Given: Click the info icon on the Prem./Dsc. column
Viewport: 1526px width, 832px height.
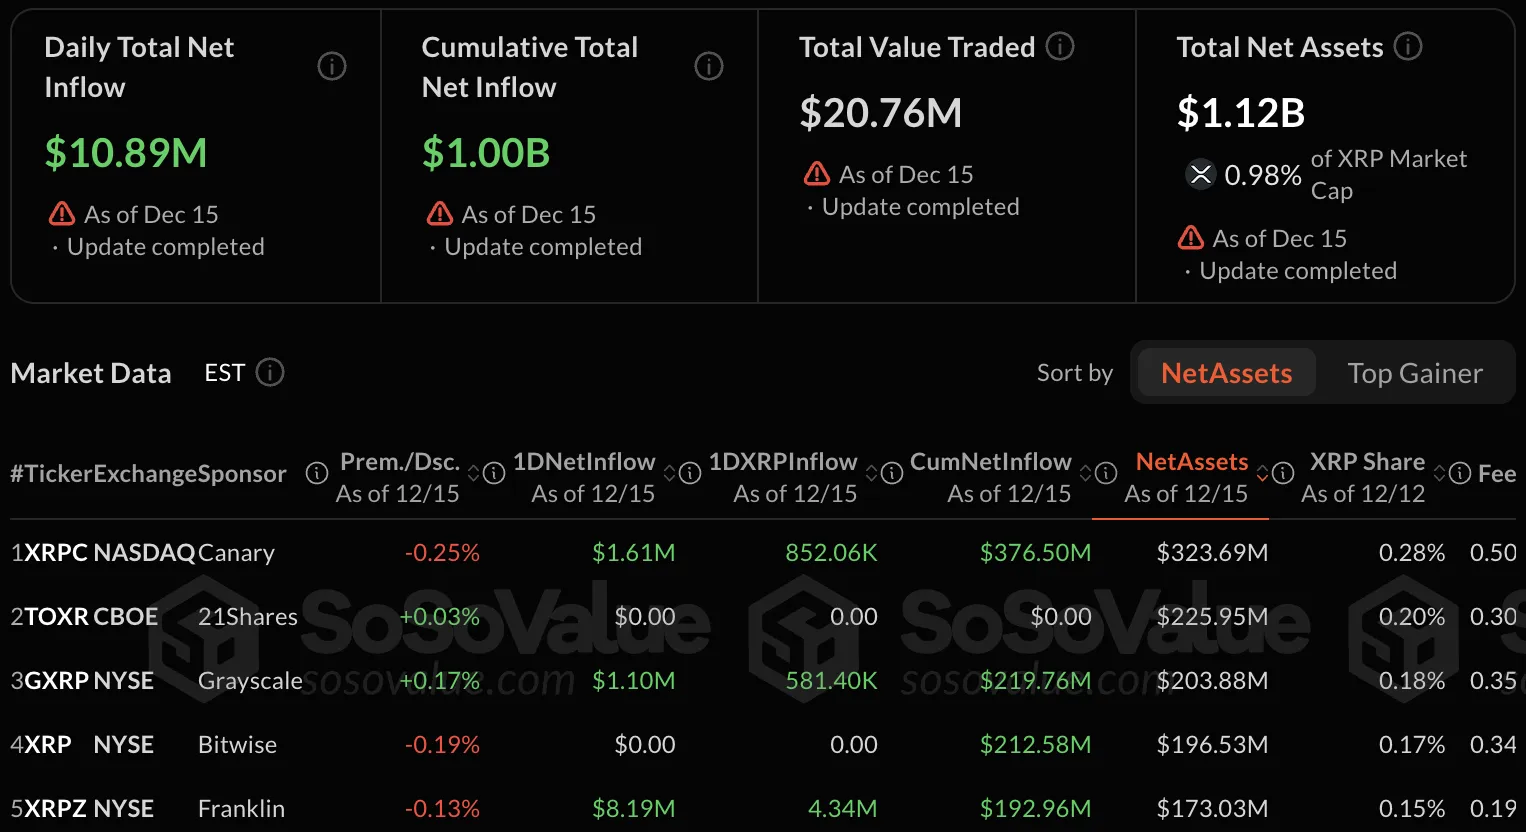Looking at the screenshot, I should [493, 474].
